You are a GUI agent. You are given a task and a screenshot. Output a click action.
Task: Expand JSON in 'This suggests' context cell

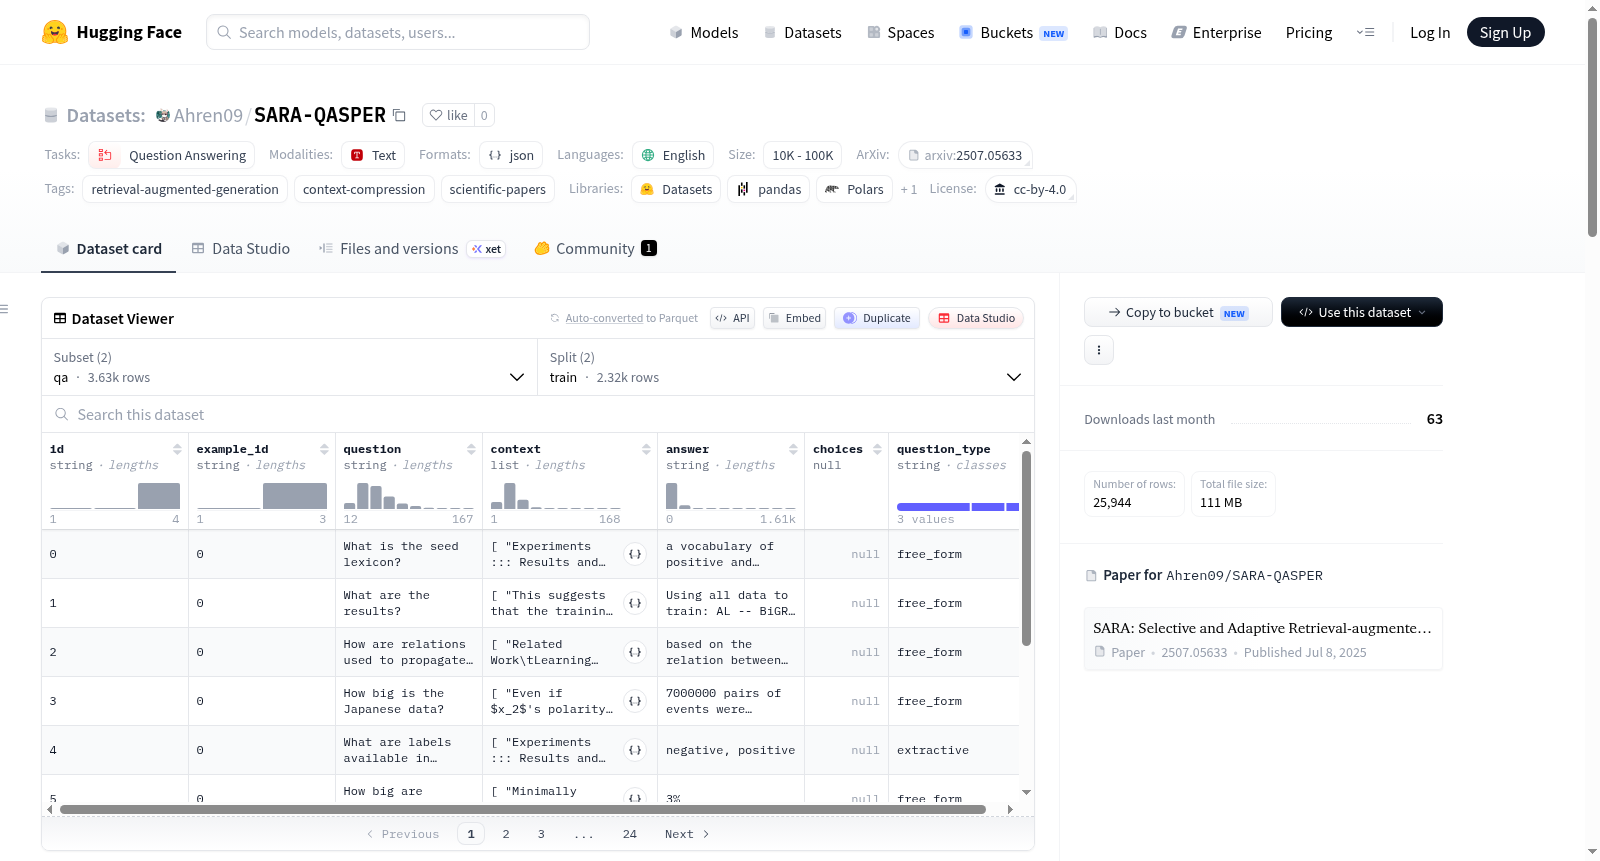point(635,603)
